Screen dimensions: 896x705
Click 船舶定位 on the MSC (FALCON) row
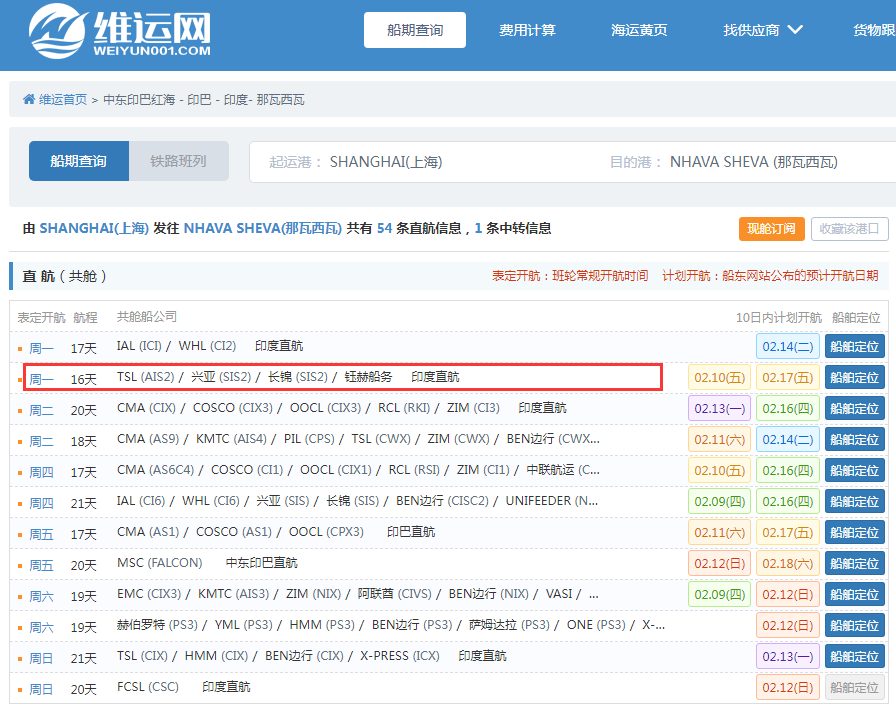pos(854,563)
